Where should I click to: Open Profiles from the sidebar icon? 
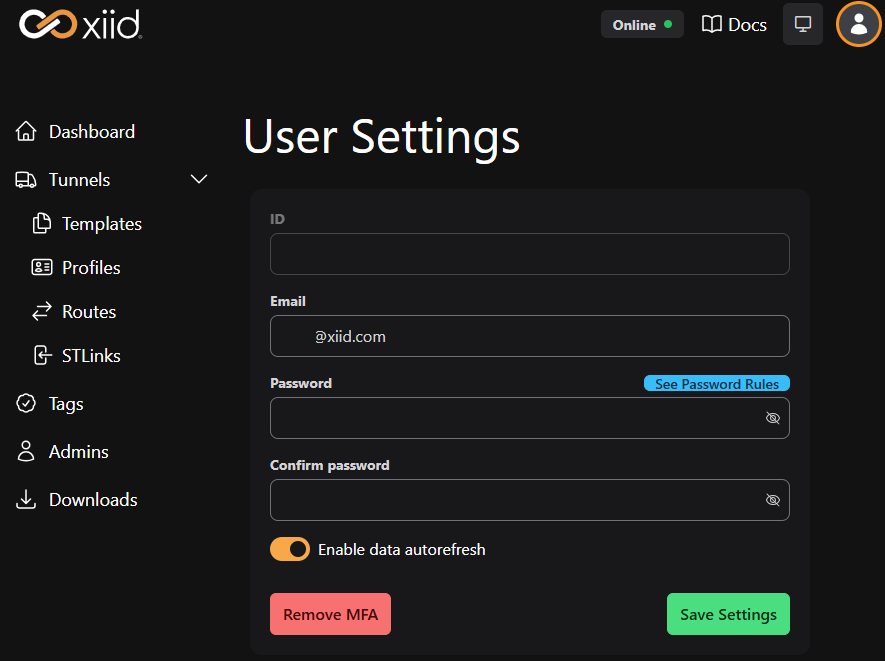tap(39, 267)
